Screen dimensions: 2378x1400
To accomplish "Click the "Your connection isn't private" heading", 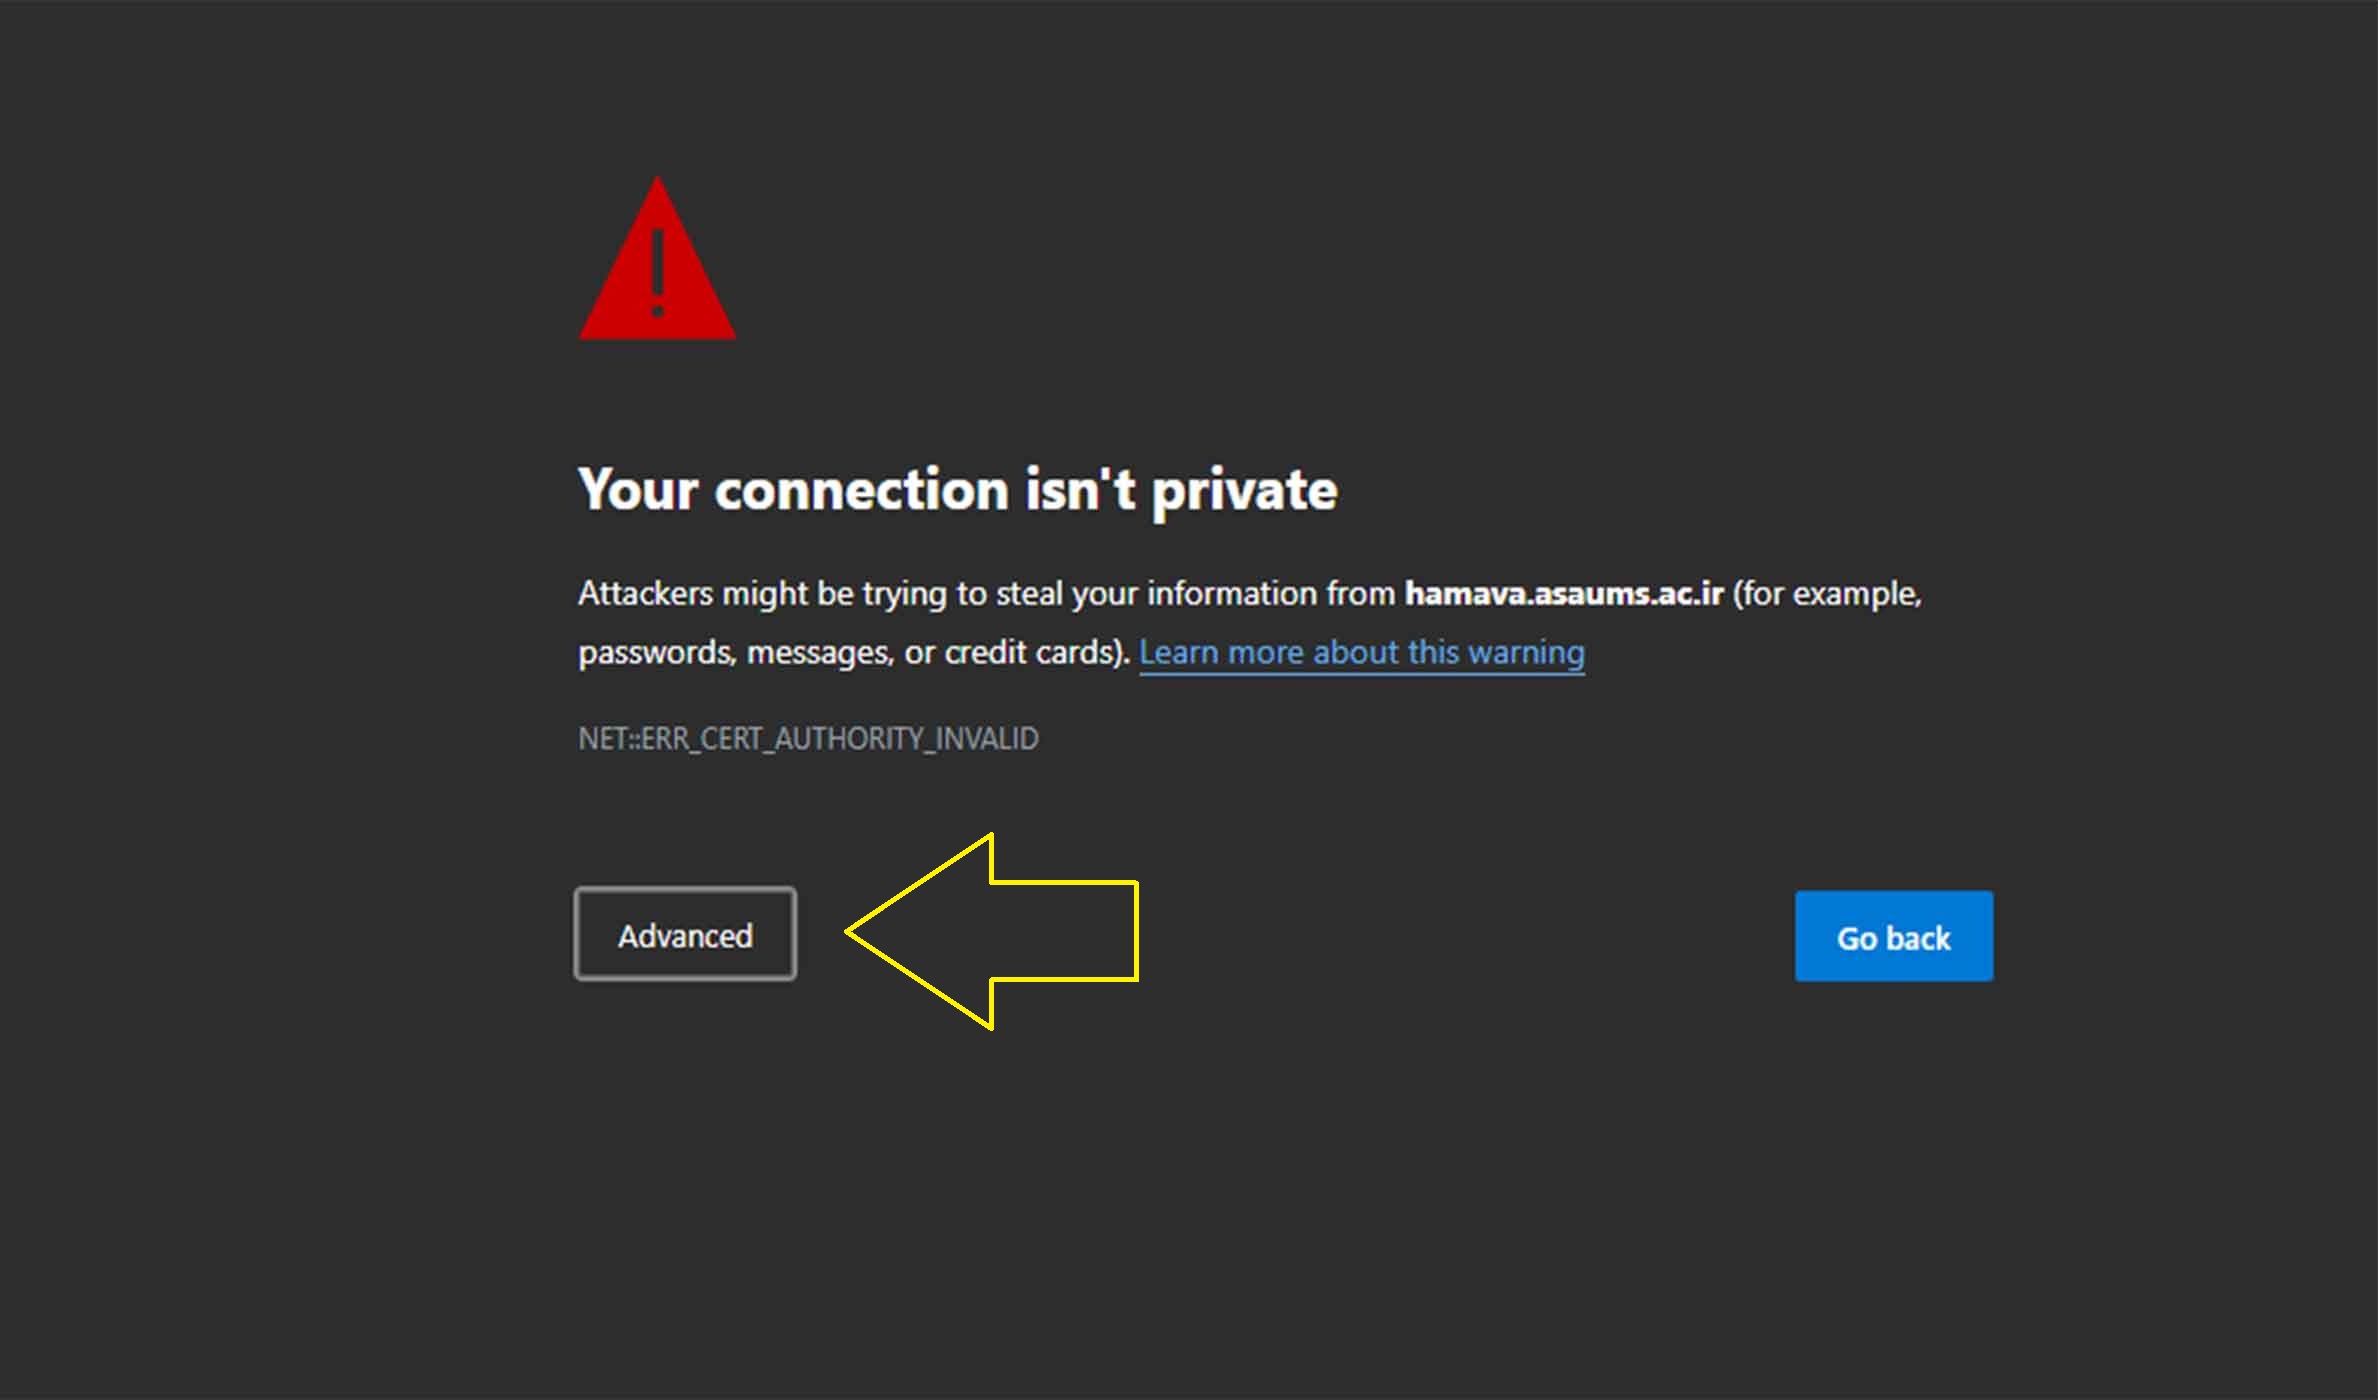I will [957, 490].
